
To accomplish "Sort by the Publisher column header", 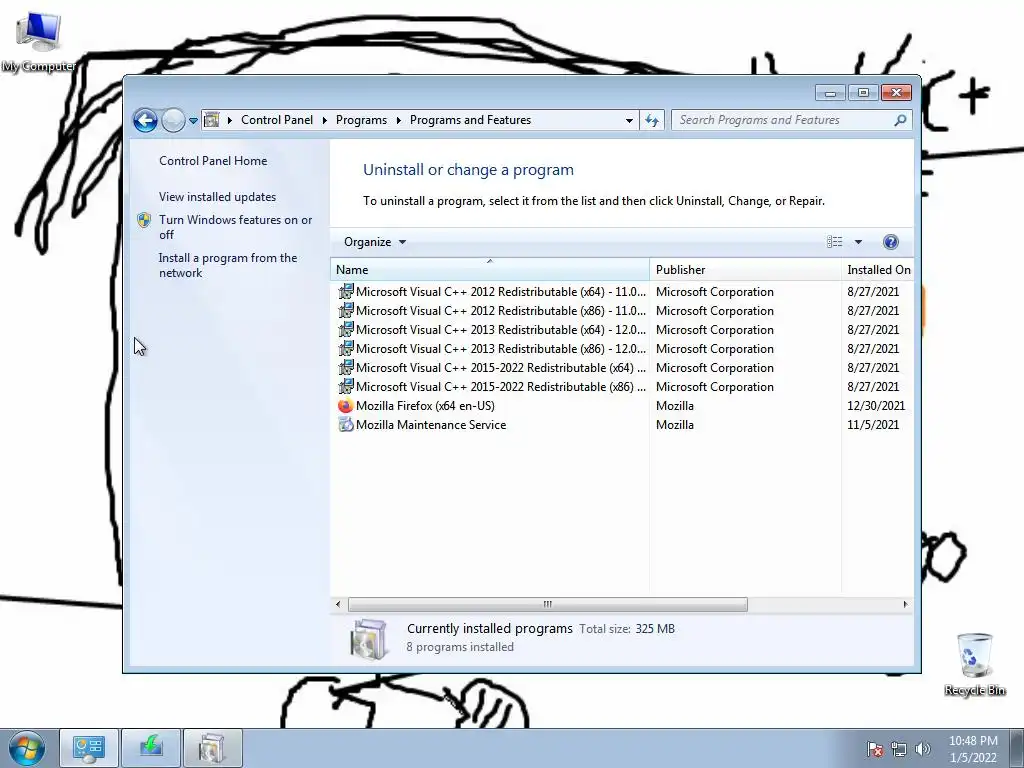I will point(745,270).
